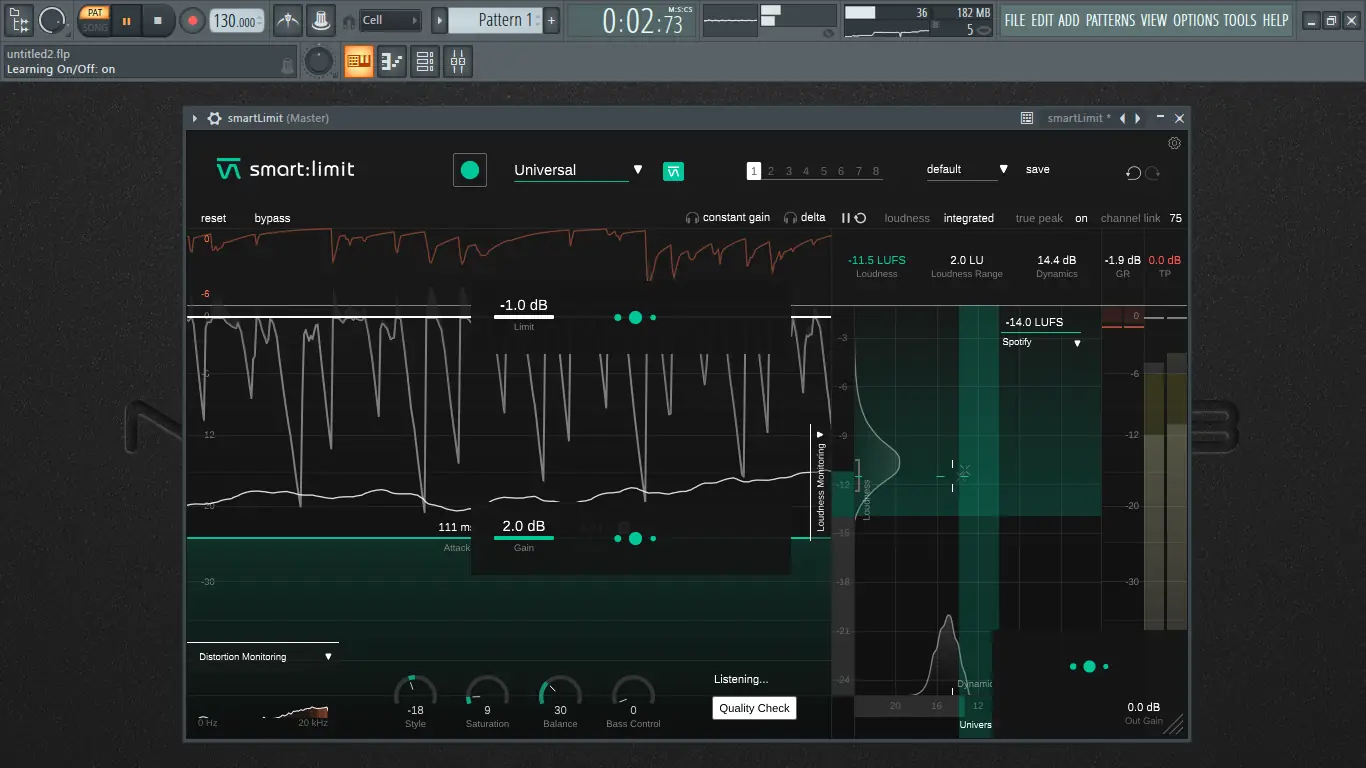Screen dimensions: 1366x768
Task: Open the smartLimit plugin gear options
Action: tap(213, 118)
